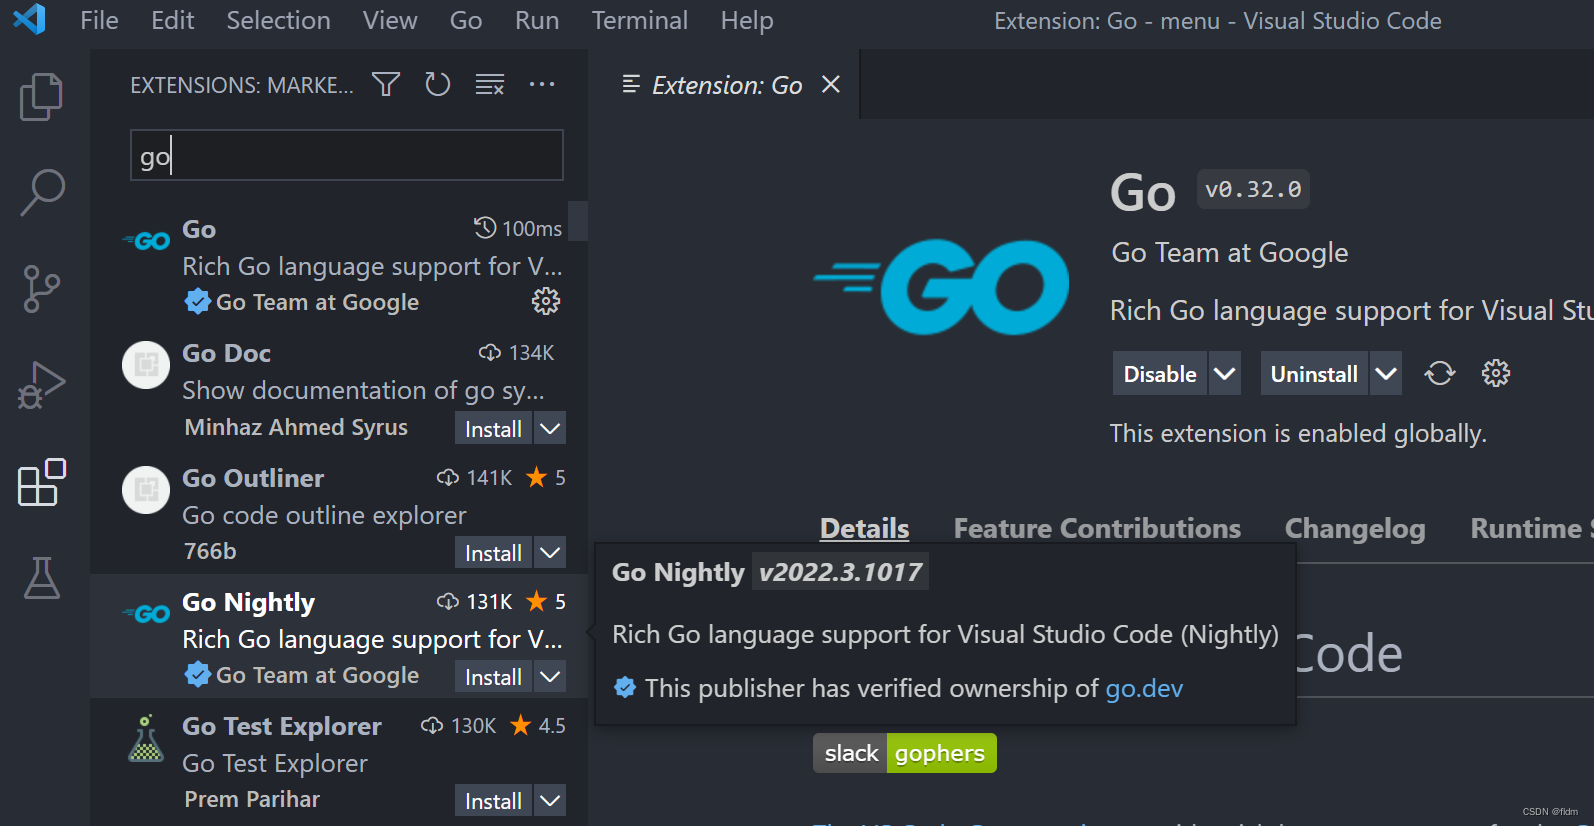Install the Go Nightly extension
Viewport: 1594px width, 826px height.
click(493, 677)
